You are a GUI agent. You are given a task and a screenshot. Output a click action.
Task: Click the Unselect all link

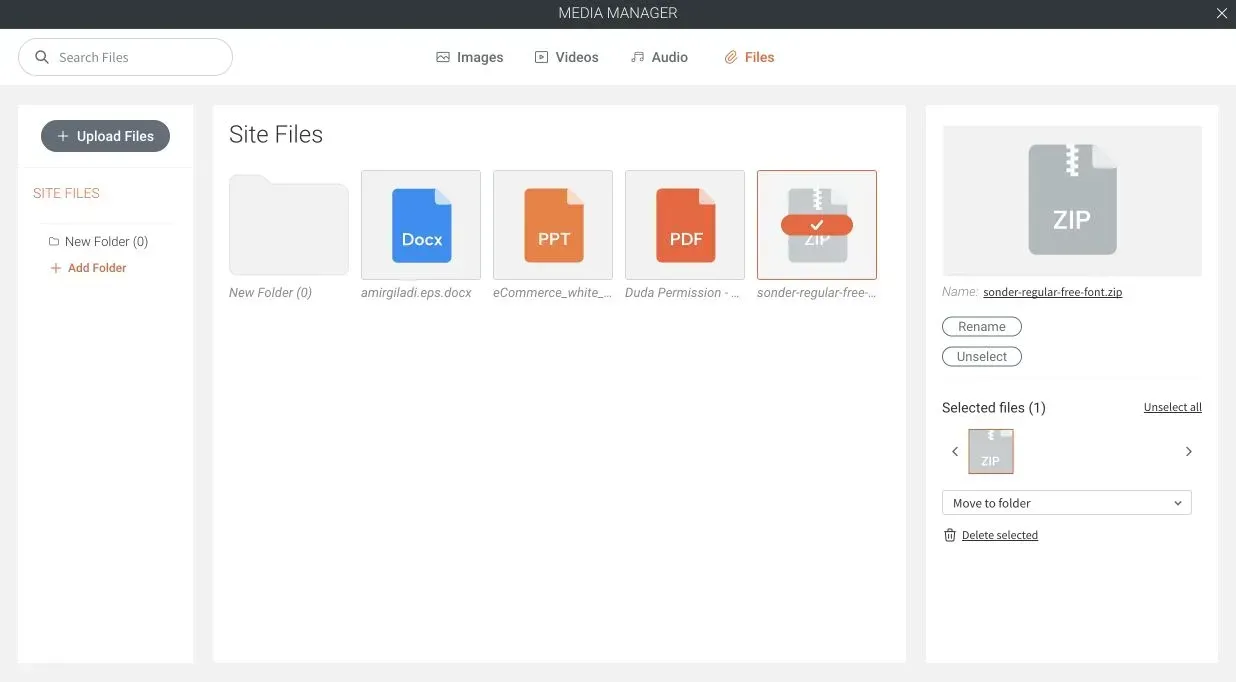tap(1173, 407)
